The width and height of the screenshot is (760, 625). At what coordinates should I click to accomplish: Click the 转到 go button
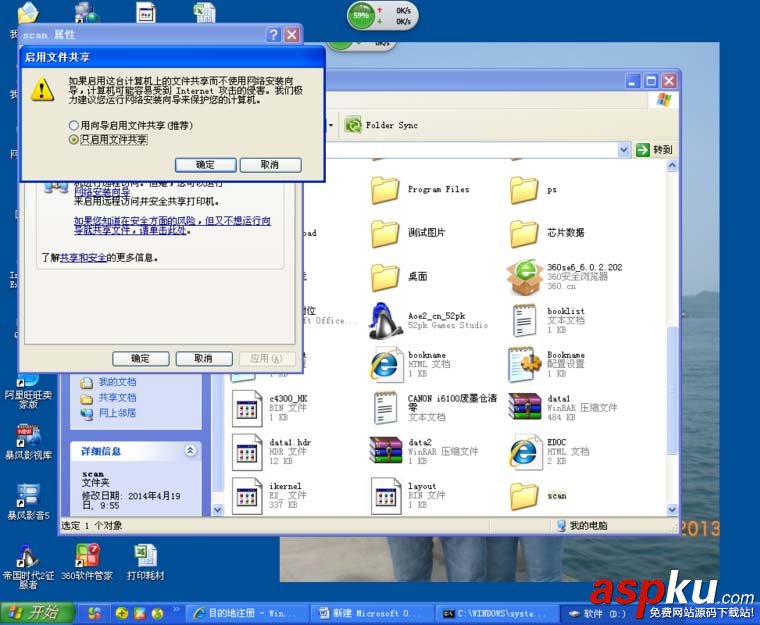pyautogui.click(x=654, y=150)
